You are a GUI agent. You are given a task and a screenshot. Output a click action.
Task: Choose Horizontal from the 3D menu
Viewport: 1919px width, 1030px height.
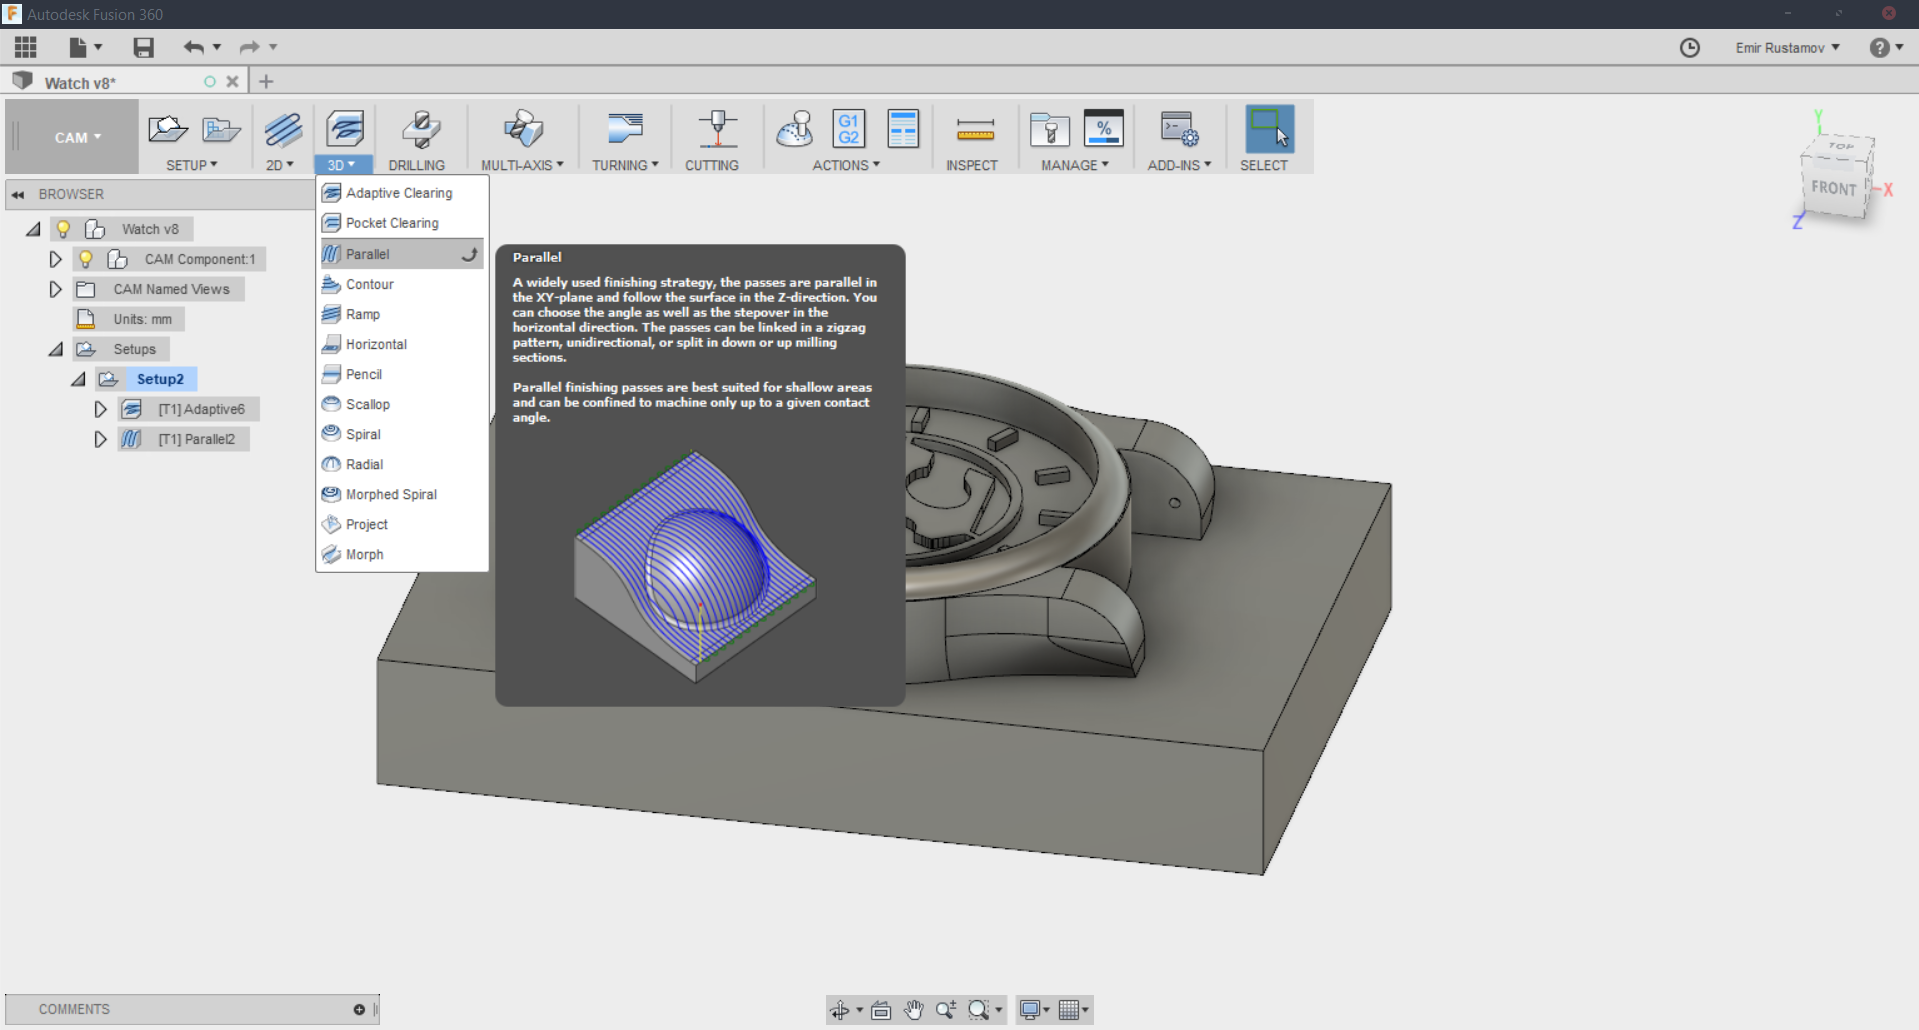click(402, 344)
